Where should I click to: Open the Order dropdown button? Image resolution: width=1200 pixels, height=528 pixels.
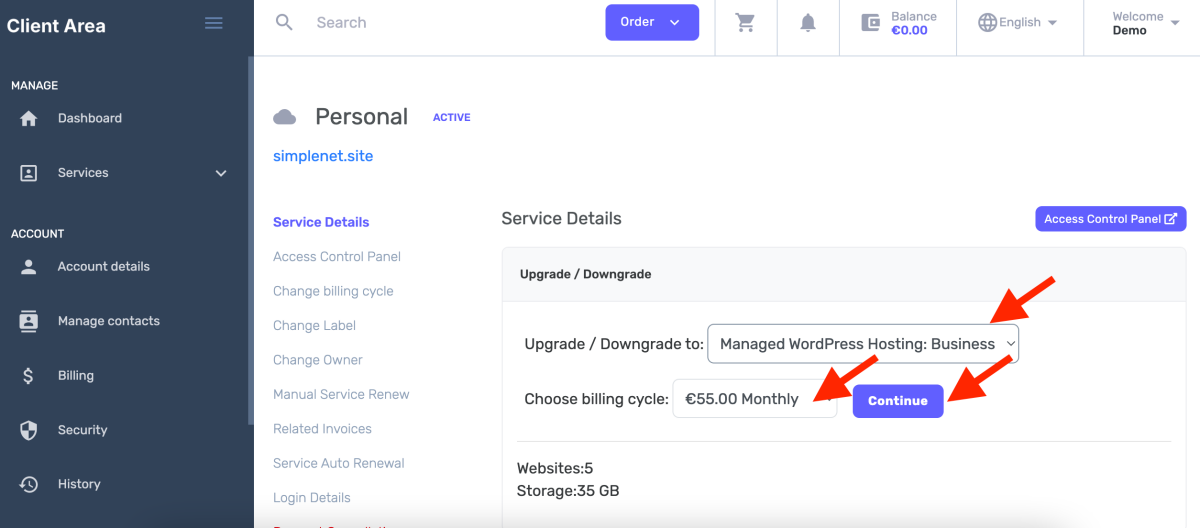(x=651, y=23)
